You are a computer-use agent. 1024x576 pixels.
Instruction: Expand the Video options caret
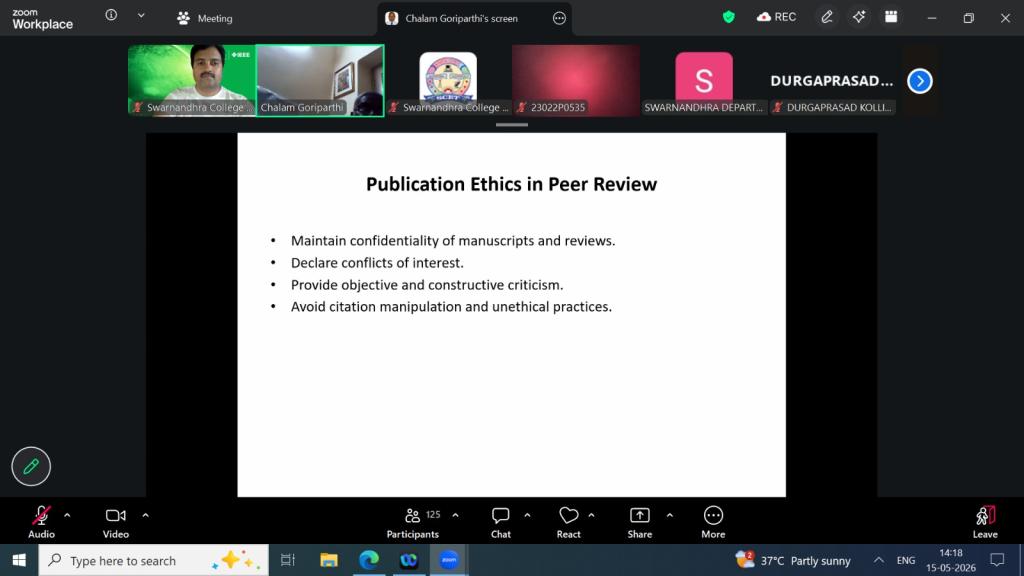pos(145,515)
